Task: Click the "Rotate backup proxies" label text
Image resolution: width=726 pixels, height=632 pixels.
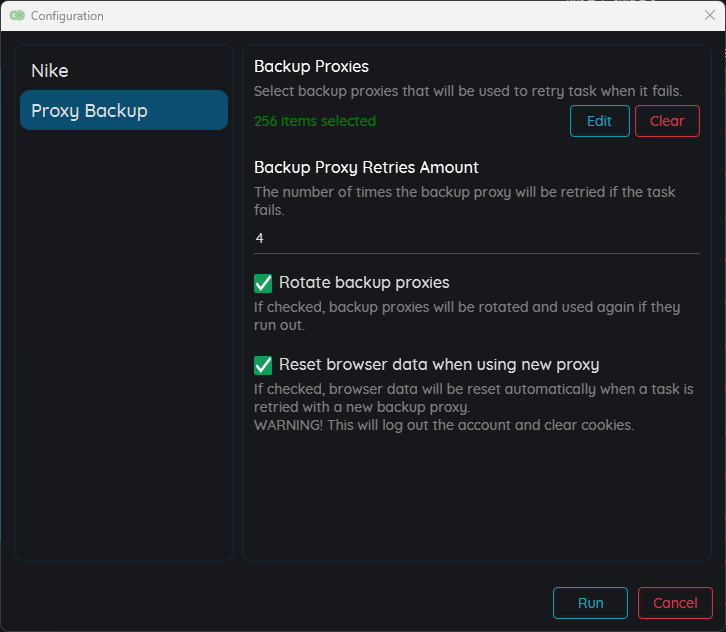Action: click(364, 283)
